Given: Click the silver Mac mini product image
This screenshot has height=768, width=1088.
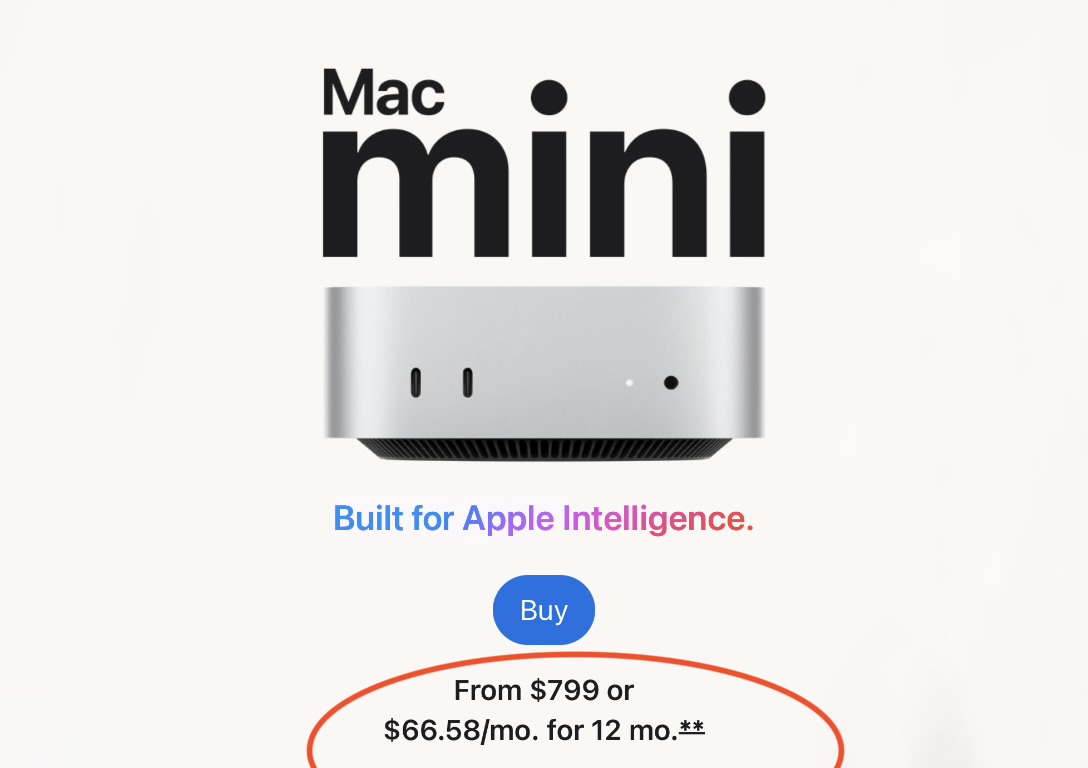Looking at the screenshot, I should point(544,373).
